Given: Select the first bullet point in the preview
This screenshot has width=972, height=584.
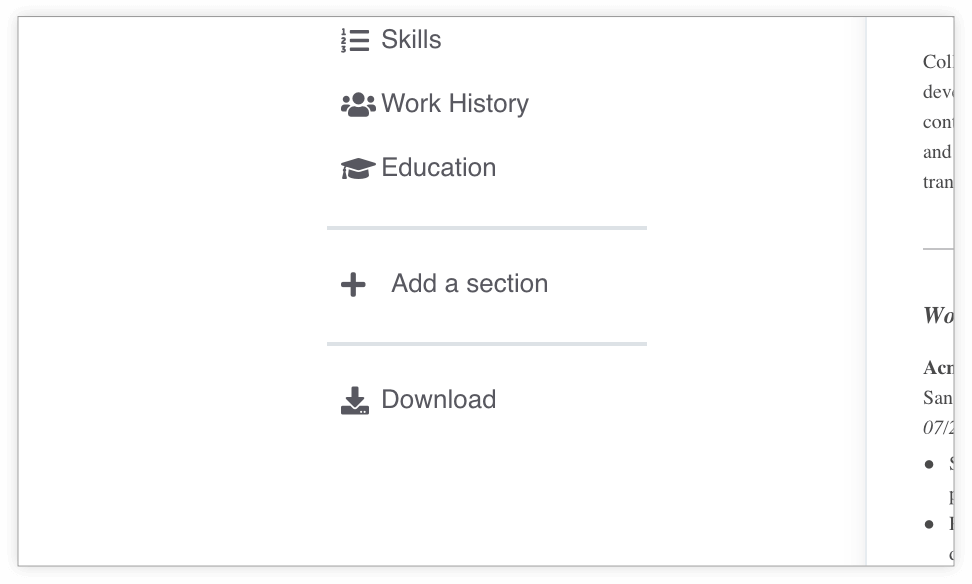Looking at the screenshot, I should [x=939, y=479].
